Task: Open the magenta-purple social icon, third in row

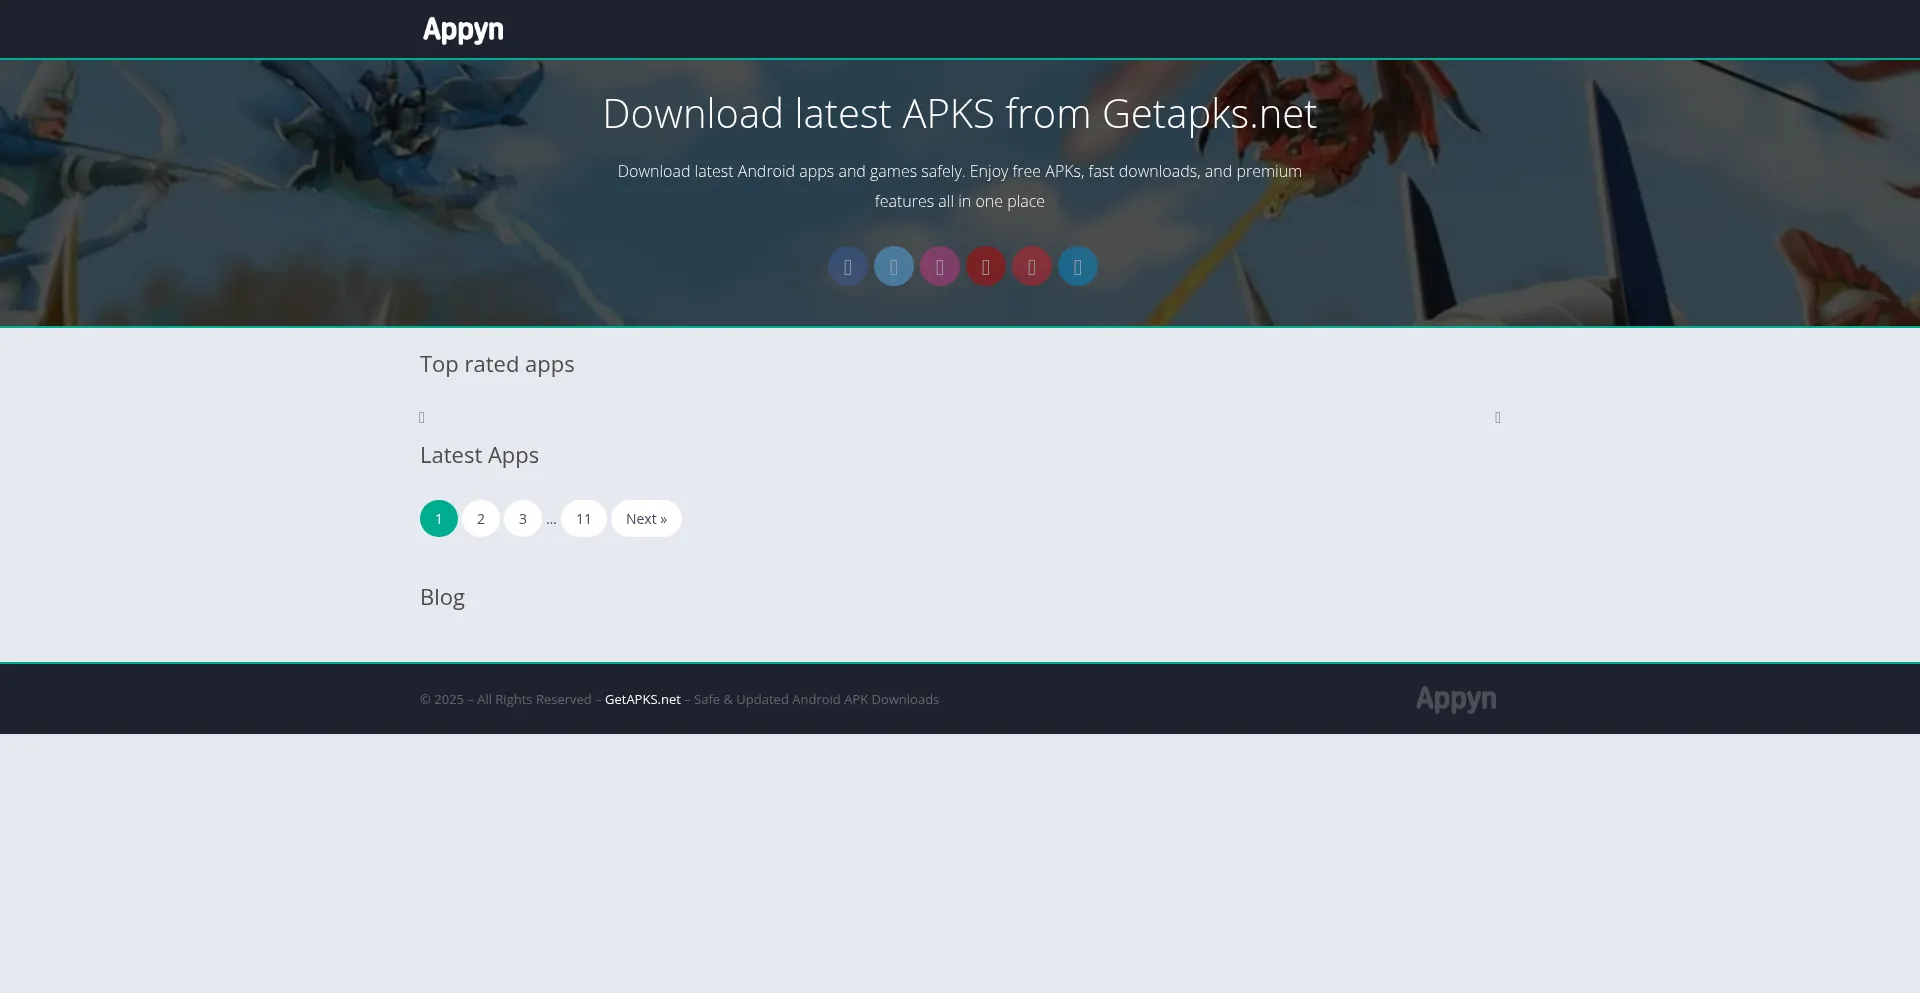Action: click(x=940, y=267)
